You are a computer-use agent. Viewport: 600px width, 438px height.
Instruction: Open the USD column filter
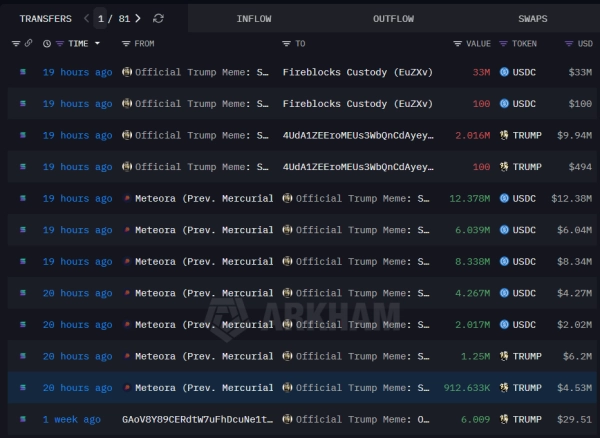(568, 44)
